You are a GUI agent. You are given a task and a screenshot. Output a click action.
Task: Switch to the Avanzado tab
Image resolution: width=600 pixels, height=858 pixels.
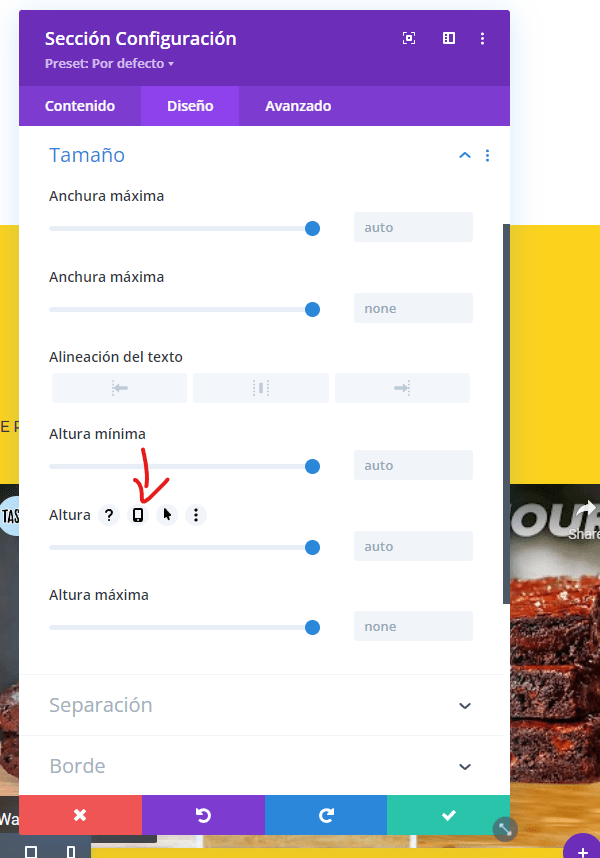(x=298, y=106)
